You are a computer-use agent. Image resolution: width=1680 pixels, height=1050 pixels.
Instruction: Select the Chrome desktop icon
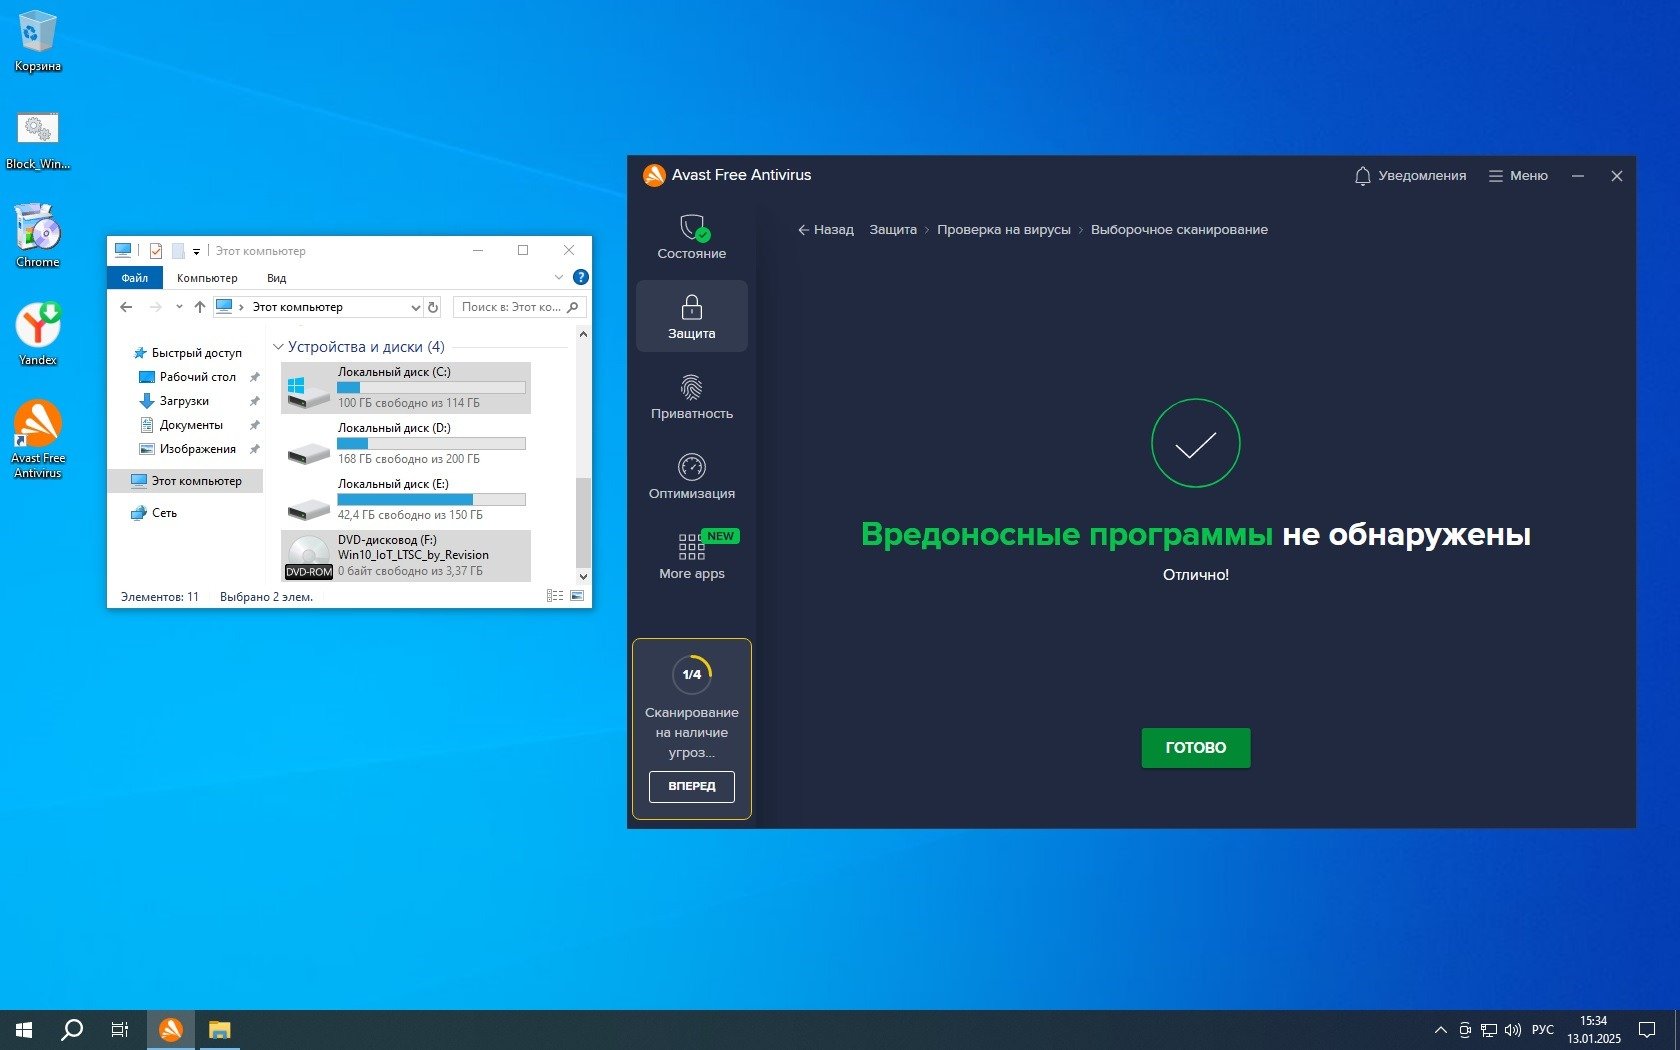pyautogui.click(x=38, y=236)
